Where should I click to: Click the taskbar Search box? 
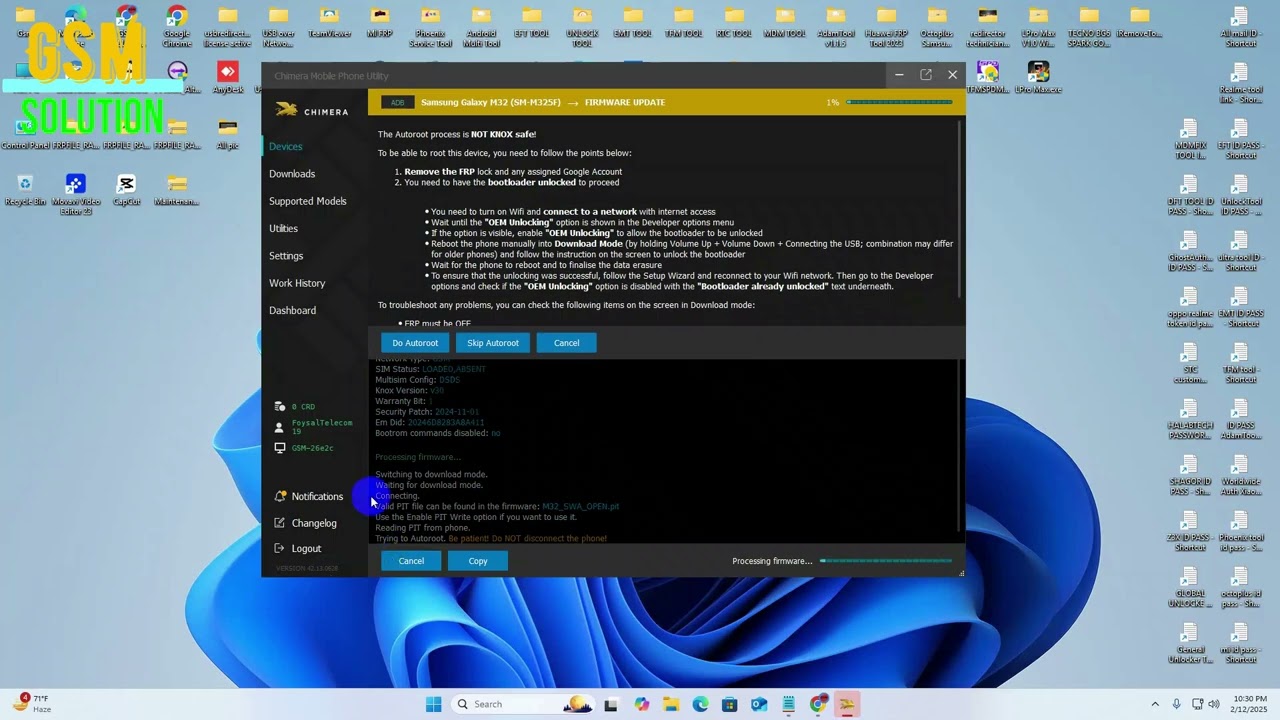(x=521, y=704)
